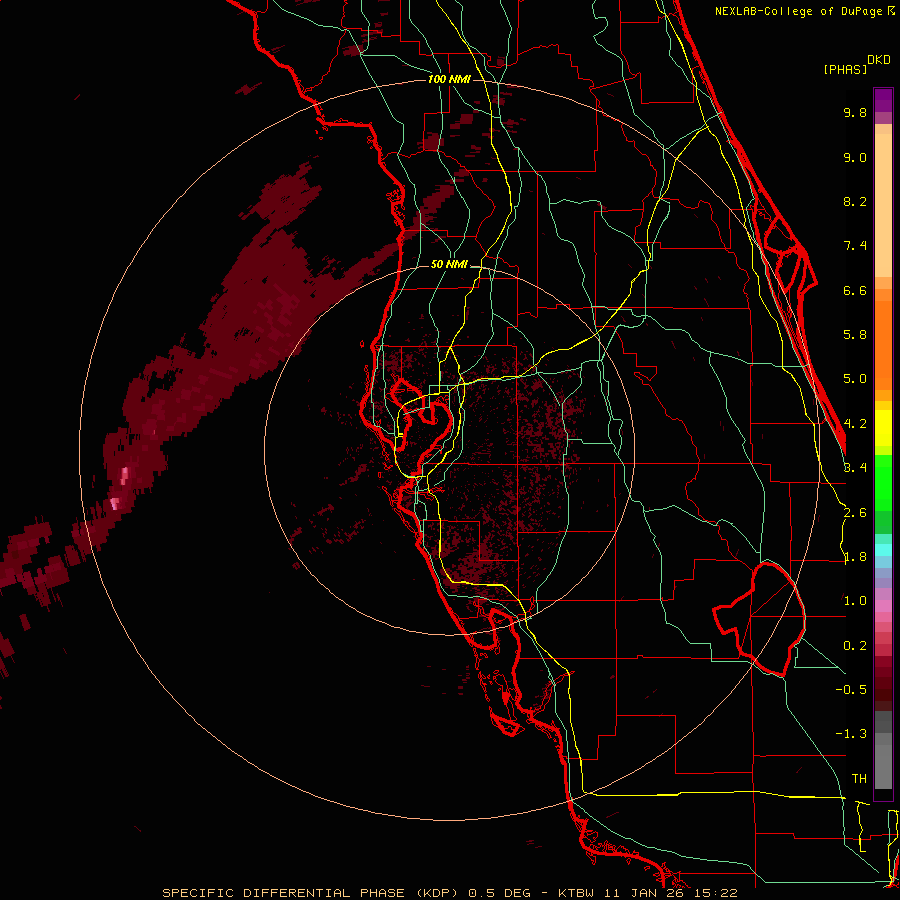Image resolution: width=900 pixels, height=900 pixels.
Task: Click the 5.8 value on the color scale
Action: coord(855,335)
